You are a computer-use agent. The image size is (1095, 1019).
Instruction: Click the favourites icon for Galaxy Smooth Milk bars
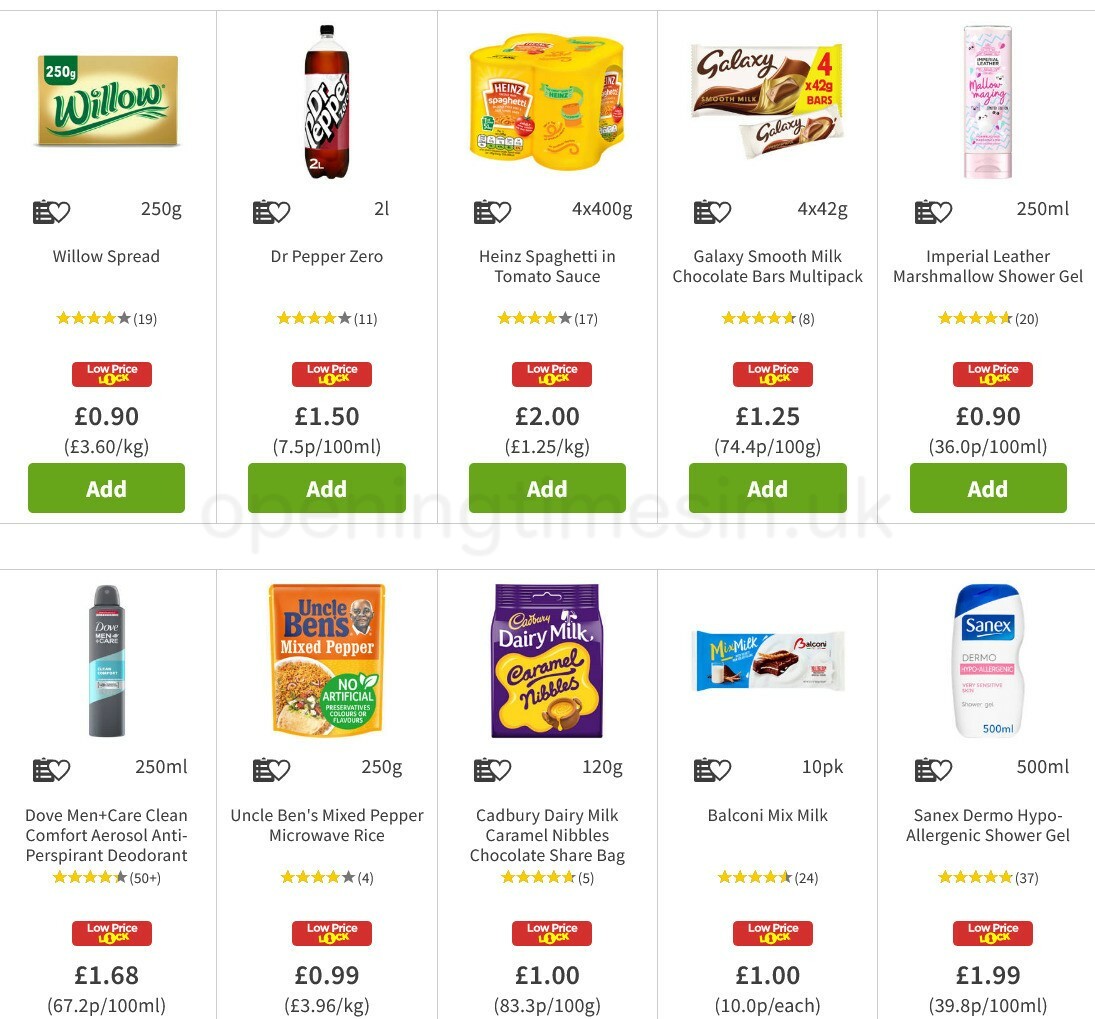click(711, 211)
